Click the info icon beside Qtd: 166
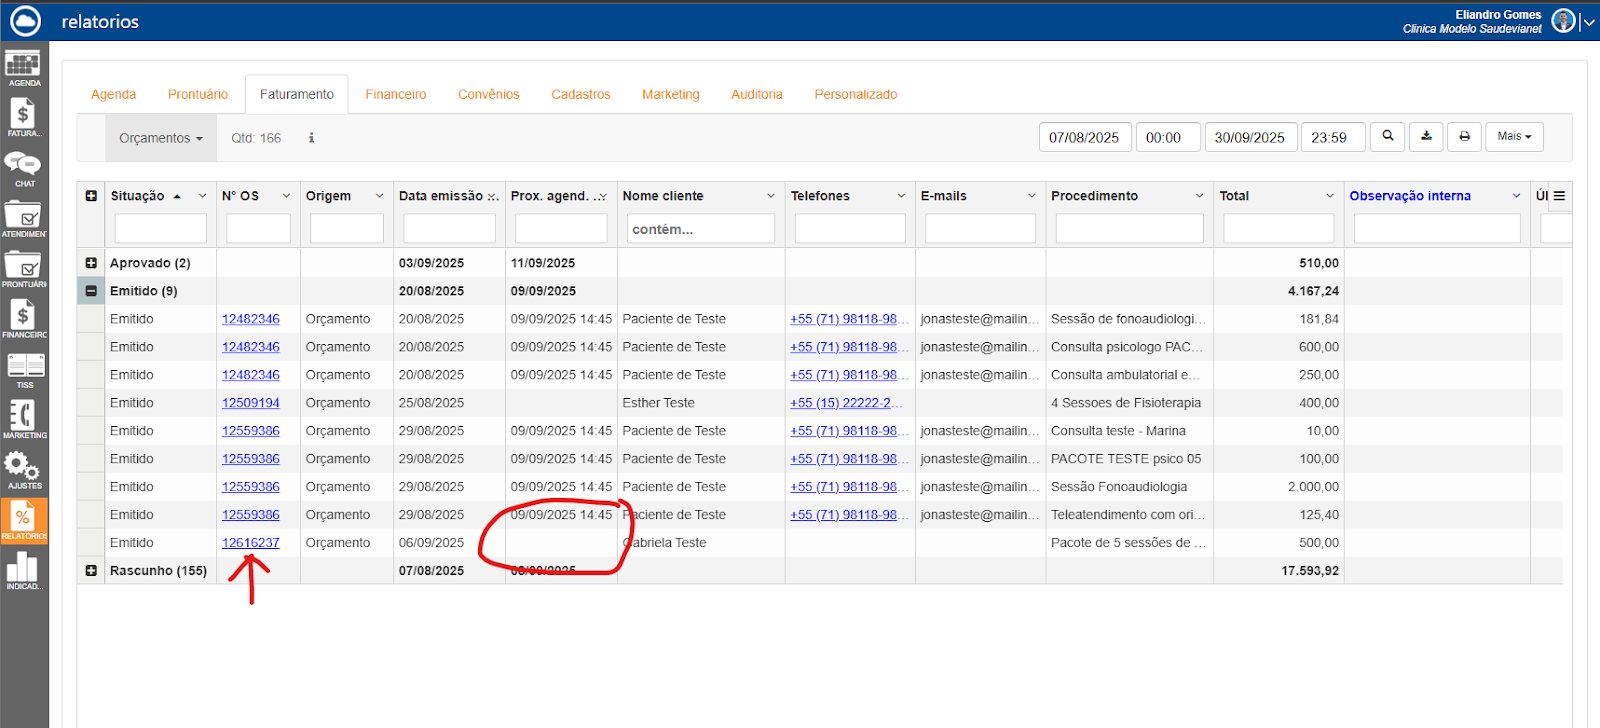 click(311, 138)
